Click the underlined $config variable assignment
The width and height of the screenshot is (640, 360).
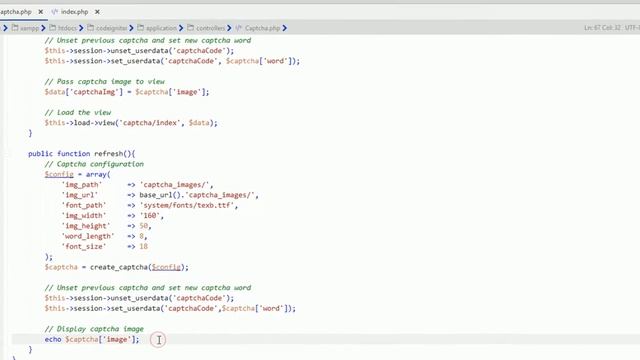tap(59, 174)
